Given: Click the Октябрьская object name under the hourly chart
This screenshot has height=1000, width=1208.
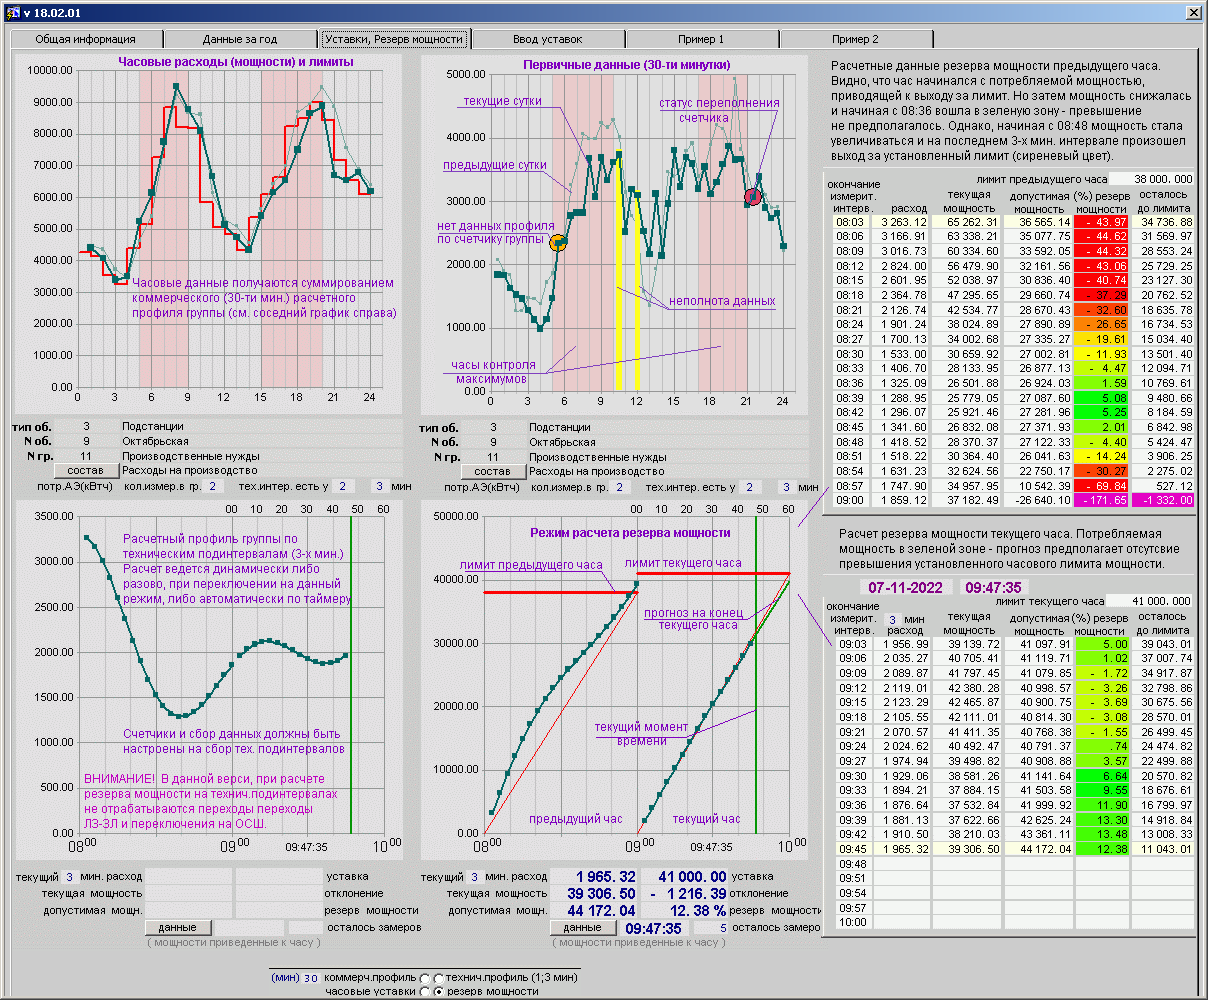Looking at the screenshot, I should (154, 441).
